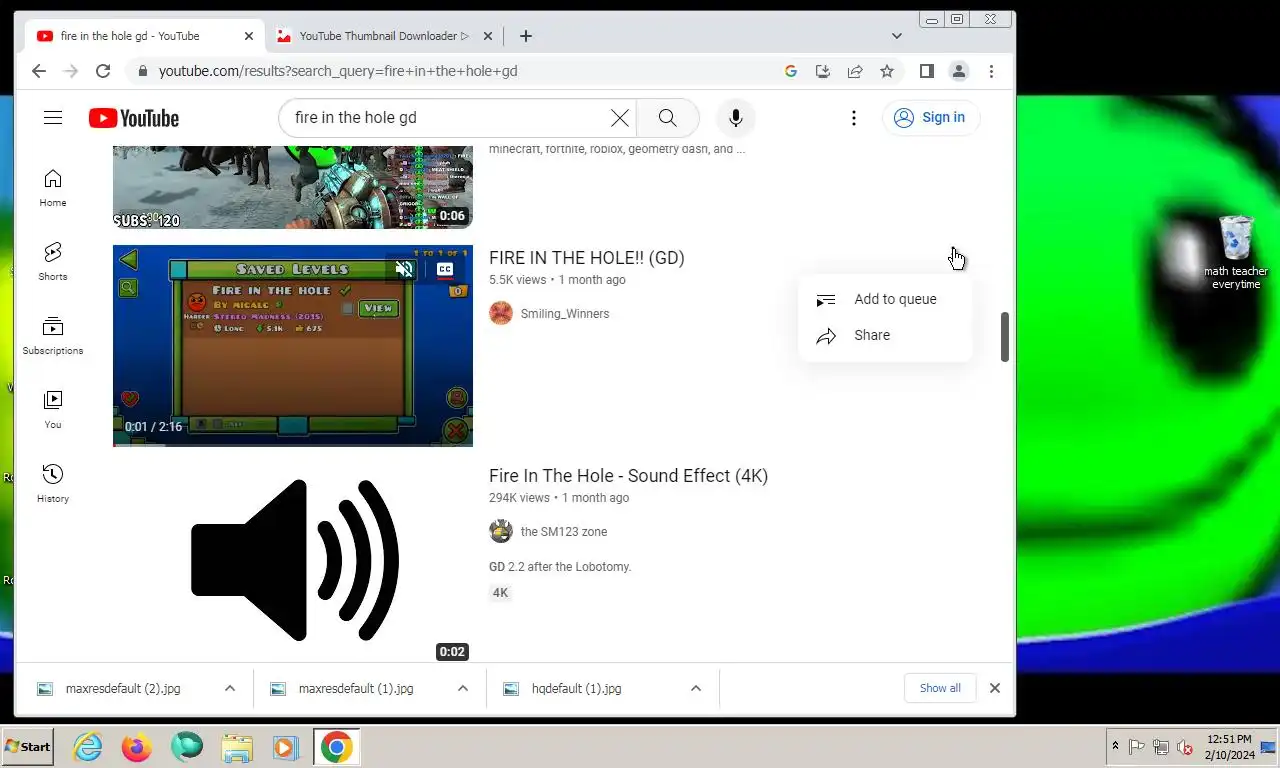Open the FIRE IN THE HOLE!! (GD) title
The width and height of the screenshot is (1280, 768).
point(587,258)
